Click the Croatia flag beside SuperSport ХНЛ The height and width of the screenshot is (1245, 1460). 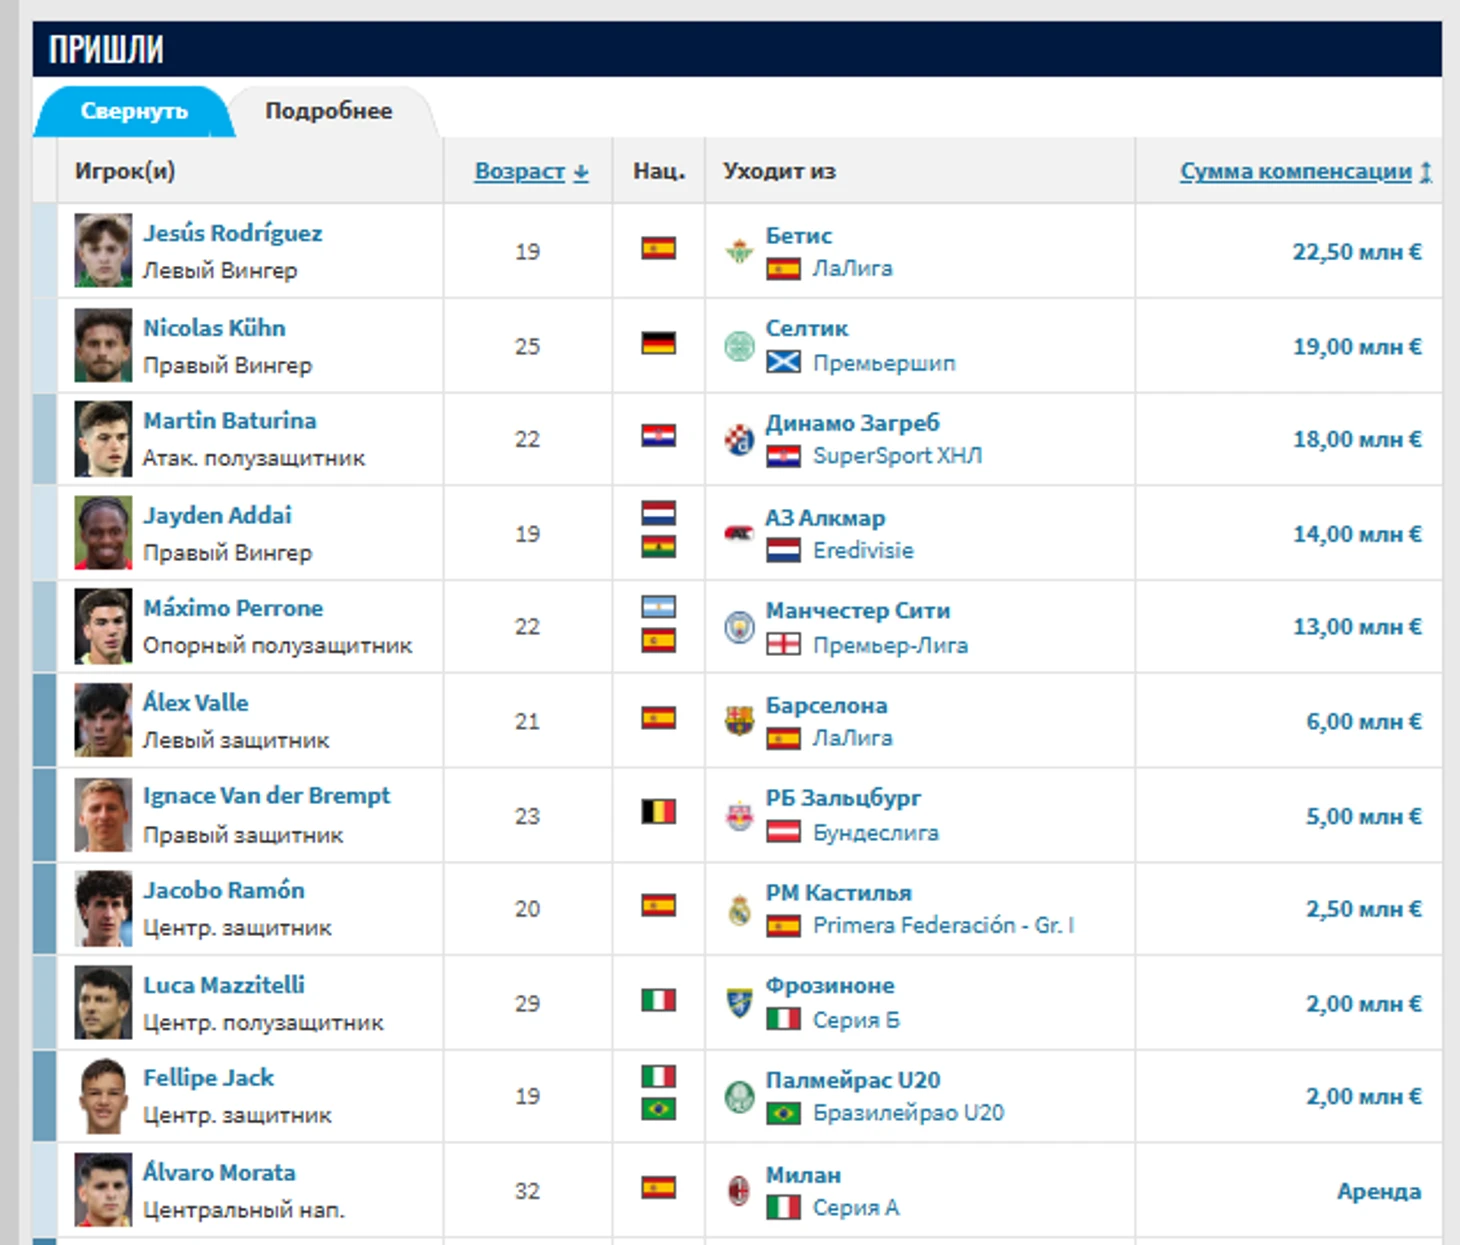pyautogui.click(x=784, y=456)
